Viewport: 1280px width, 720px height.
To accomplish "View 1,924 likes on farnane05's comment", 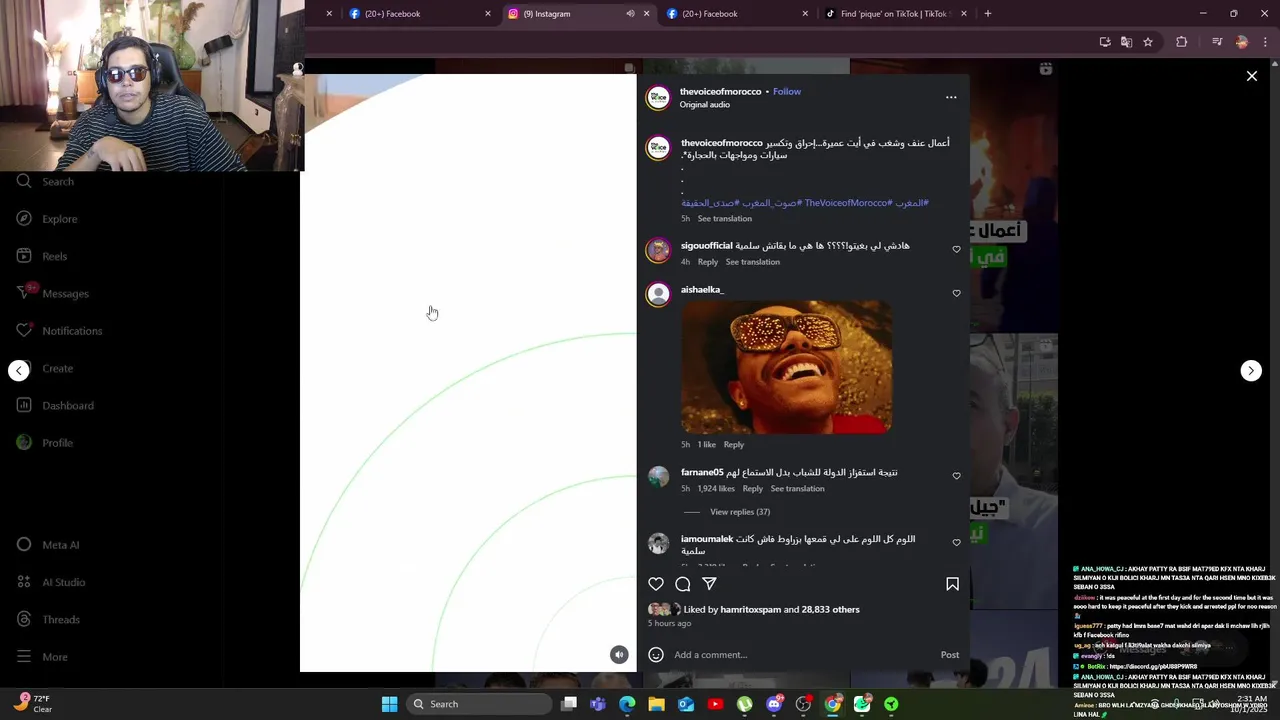I will (716, 488).
